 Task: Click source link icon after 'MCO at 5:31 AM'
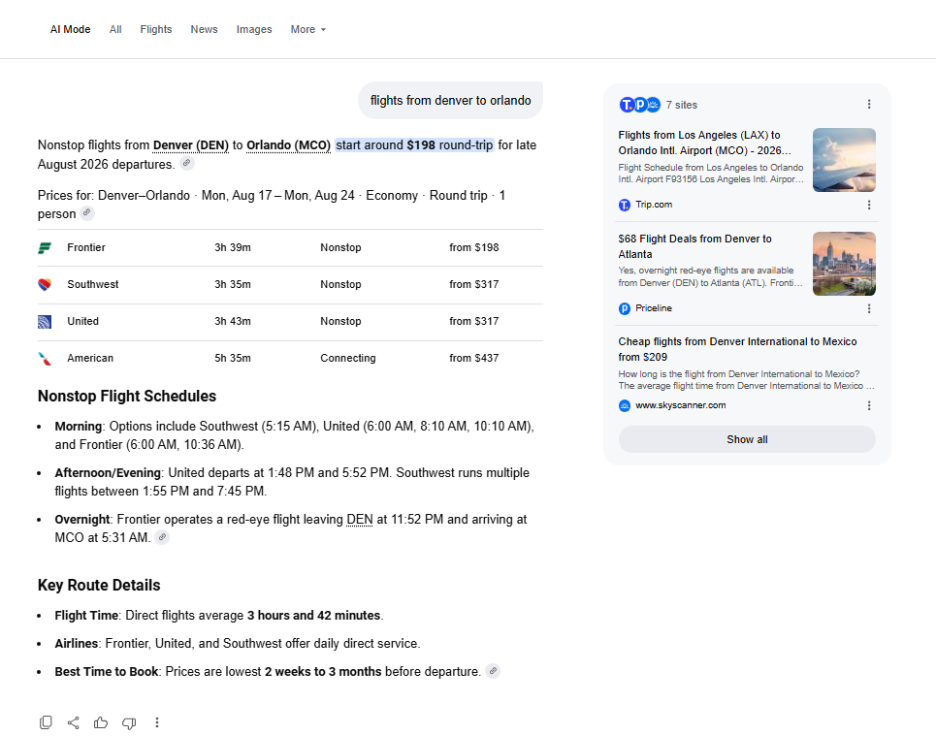pos(162,537)
